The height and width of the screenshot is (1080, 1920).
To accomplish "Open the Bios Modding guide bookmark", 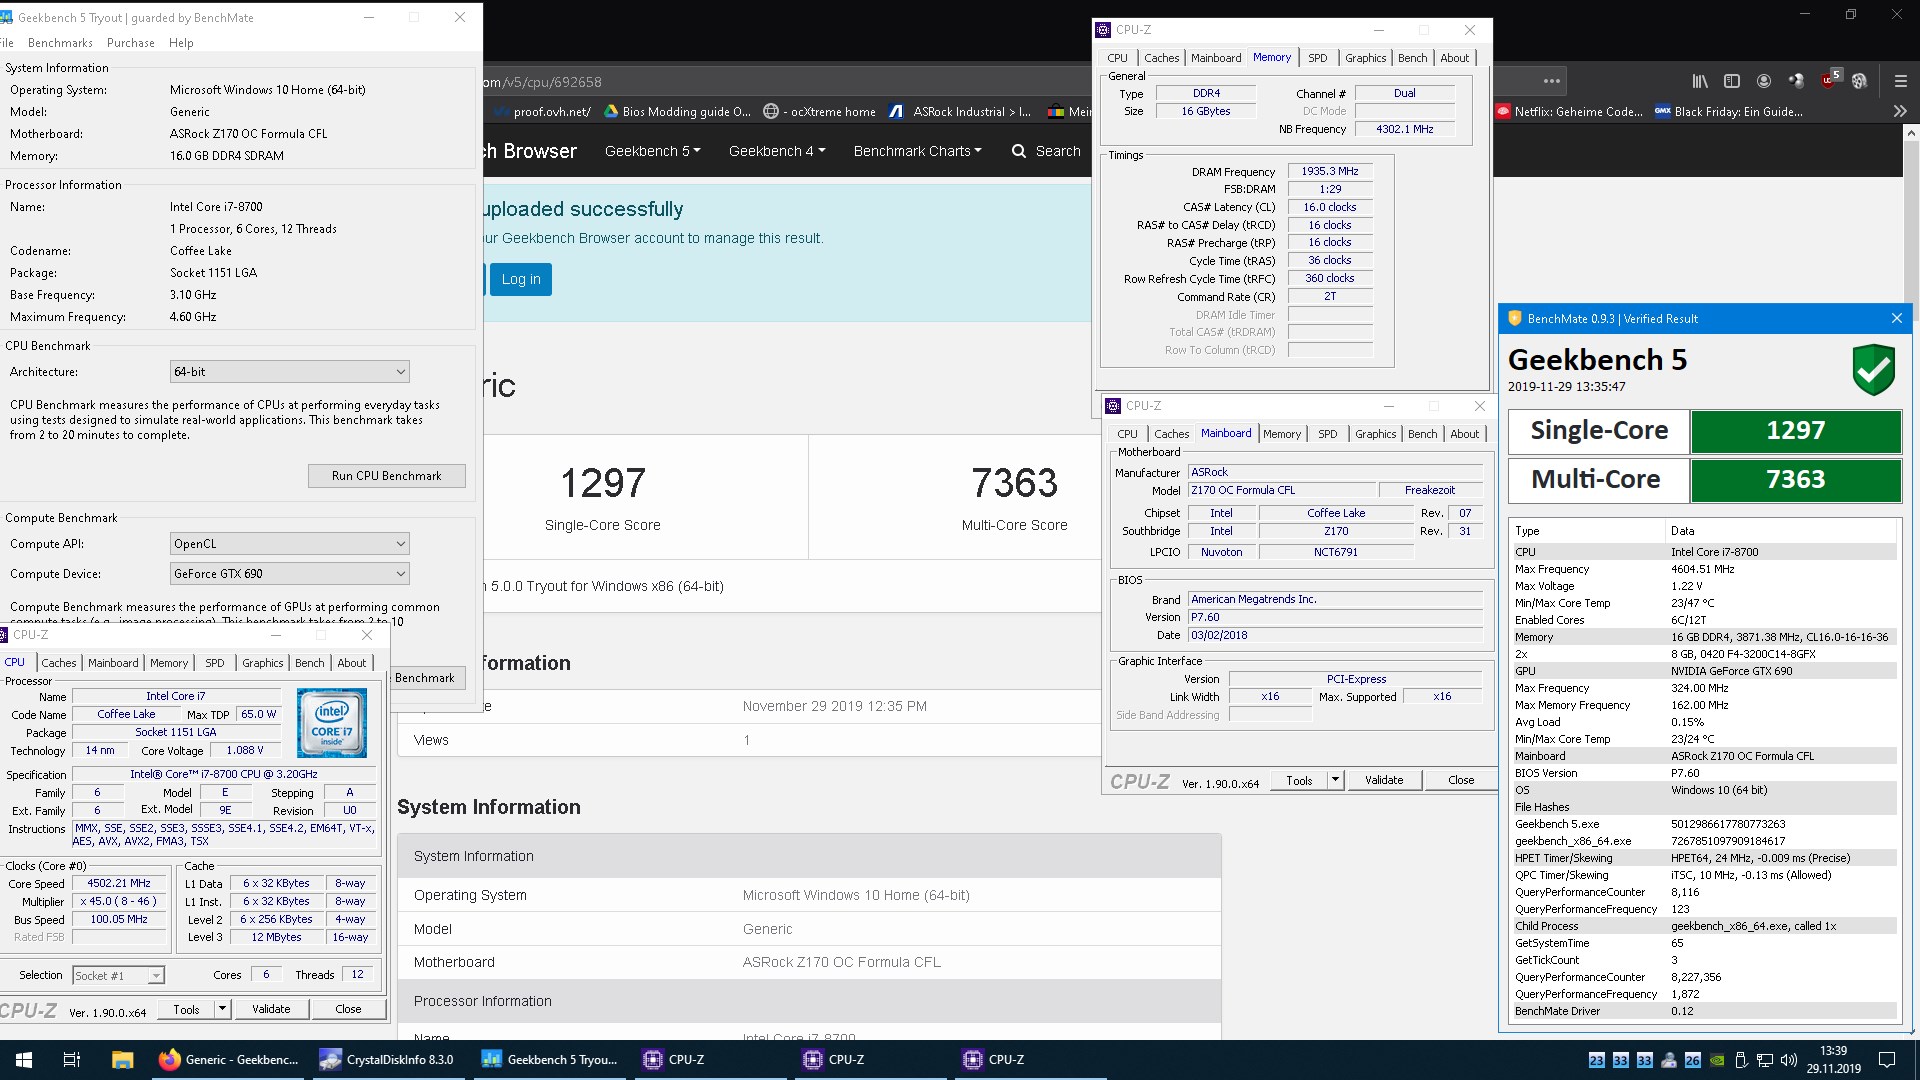I will point(677,112).
